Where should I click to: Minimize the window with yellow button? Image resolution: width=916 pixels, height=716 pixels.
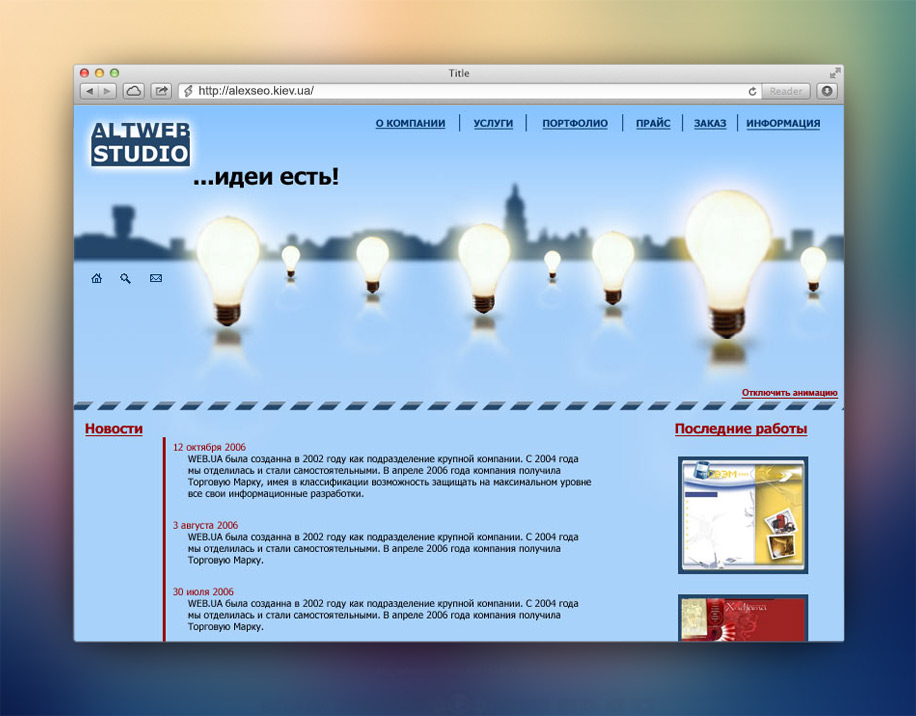pos(99,73)
